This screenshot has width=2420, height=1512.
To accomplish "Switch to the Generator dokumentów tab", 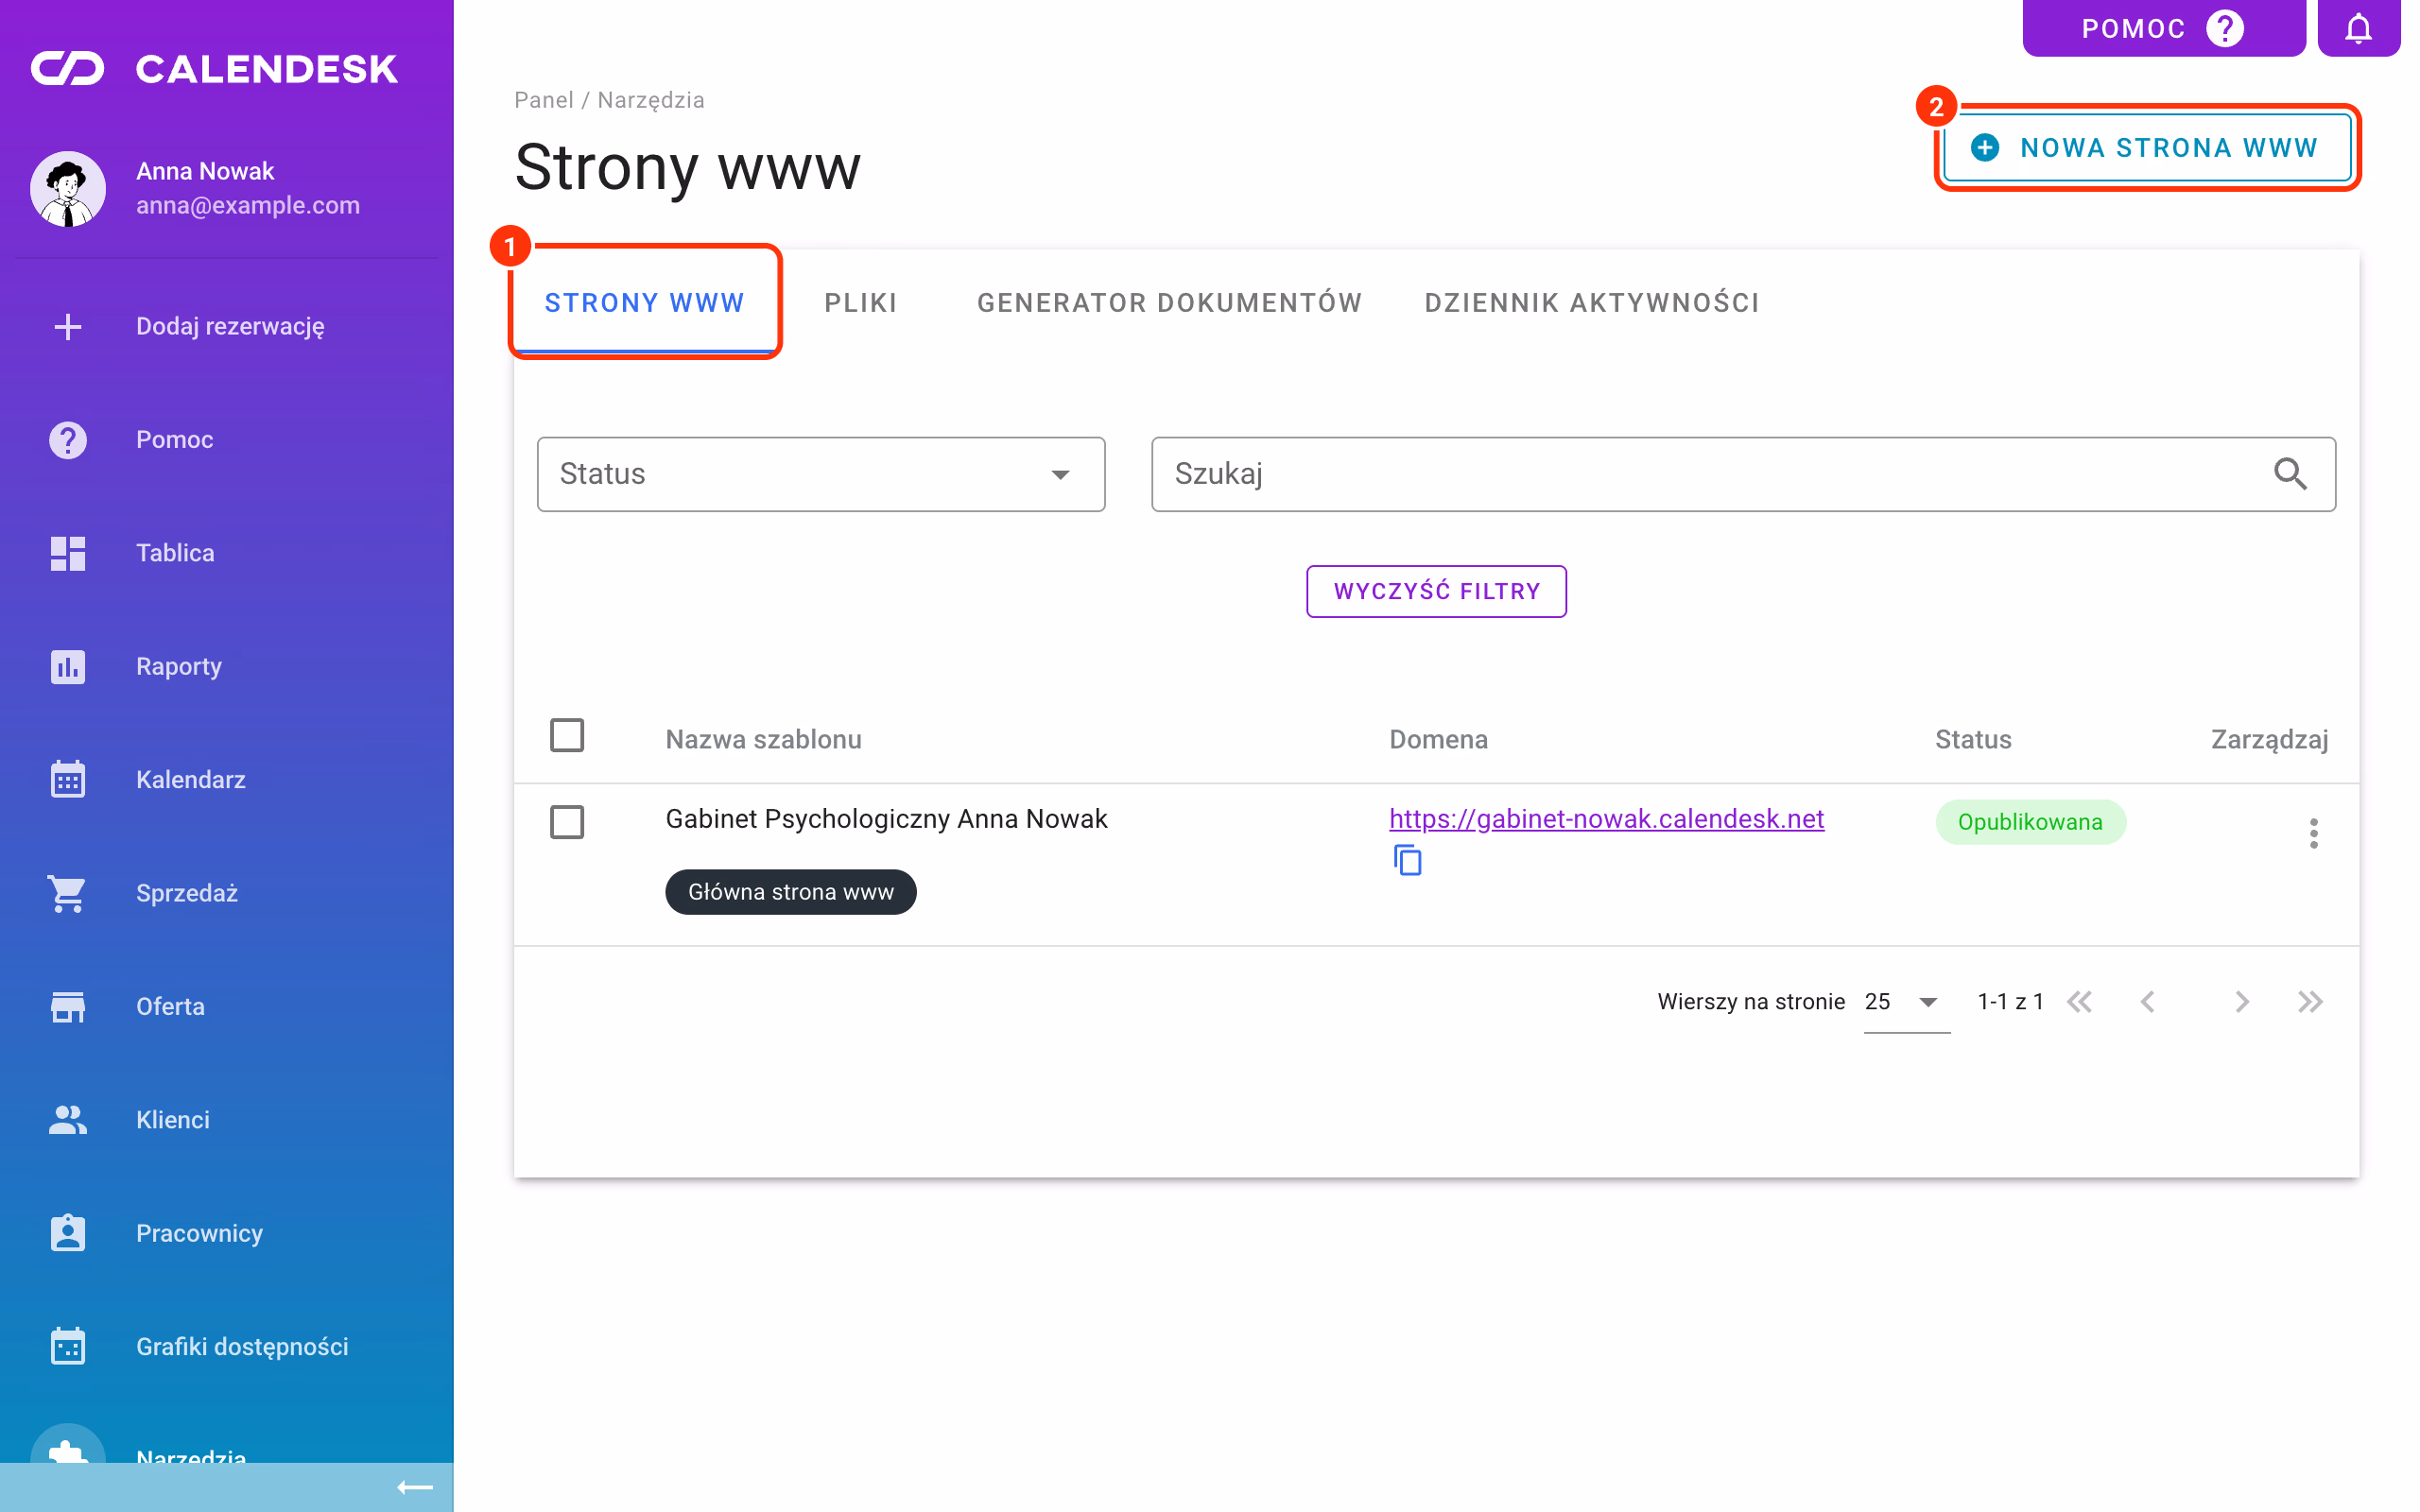I will (x=1169, y=302).
